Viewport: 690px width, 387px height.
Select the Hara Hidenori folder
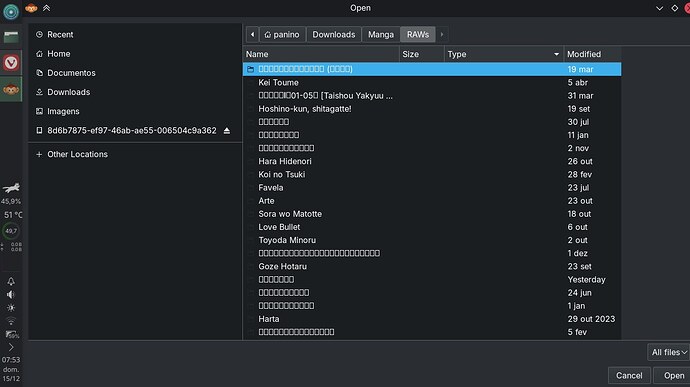(x=432, y=161)
